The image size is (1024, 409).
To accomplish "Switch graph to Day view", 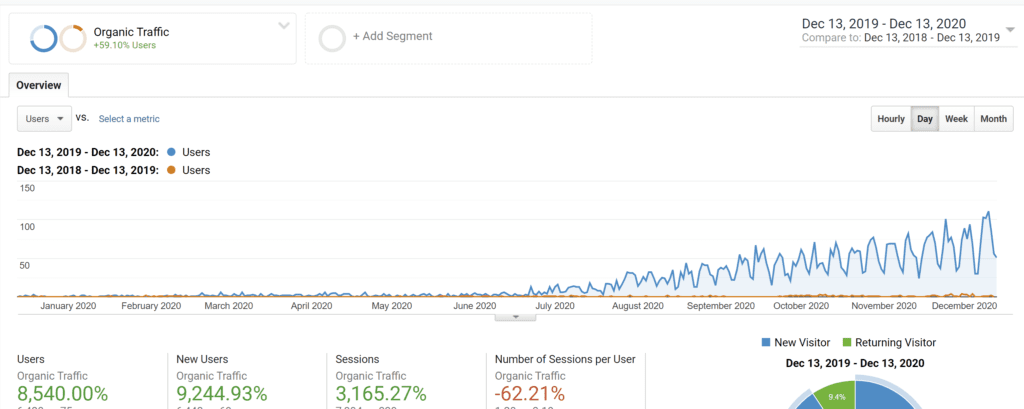I will click(x=925, y=119).
